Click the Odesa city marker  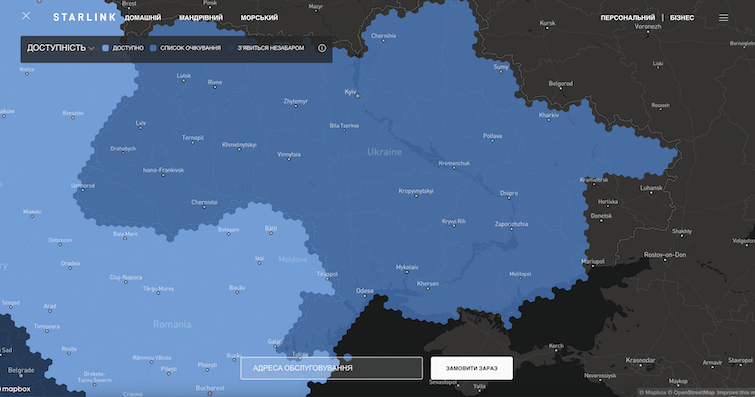pos(364,296)
